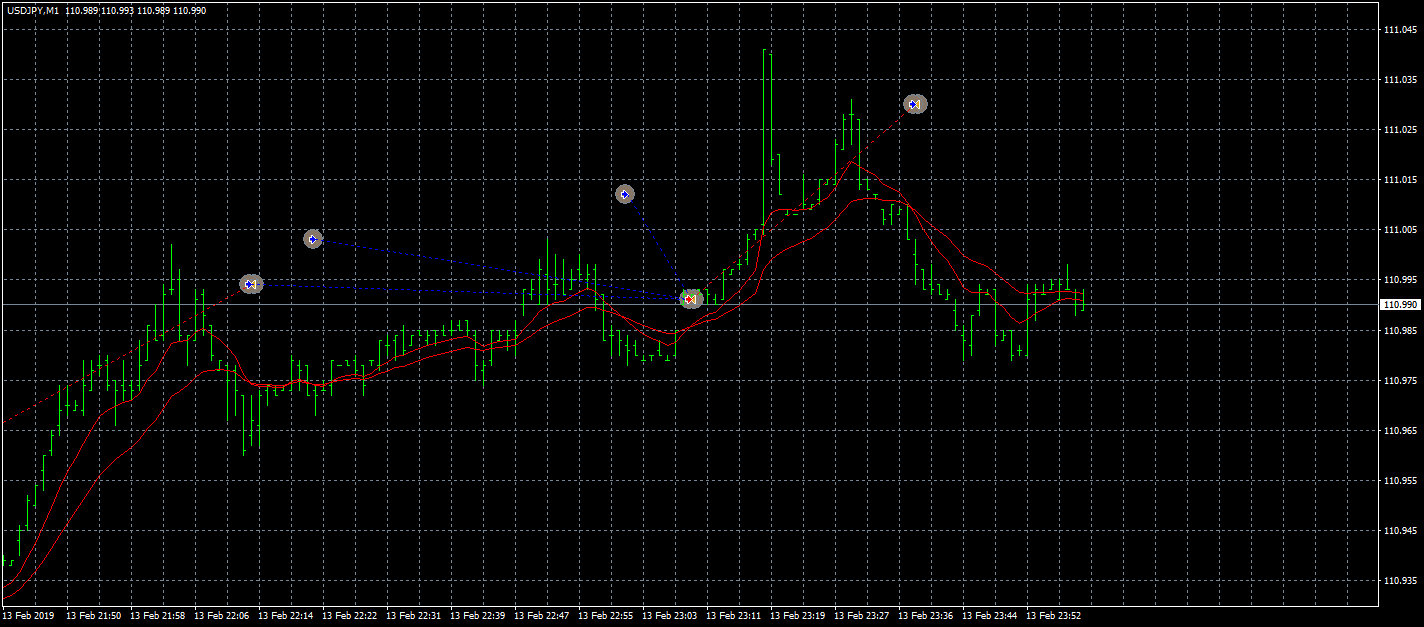
Task: Click the '13 Feb 22:06' time label
Action: click(221, 616)
